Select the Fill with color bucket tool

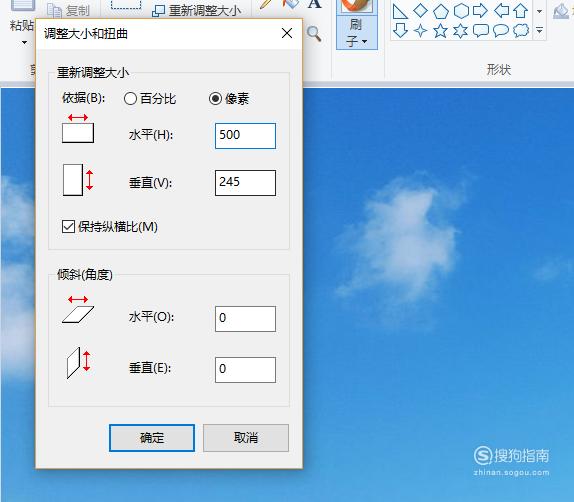click(x=290, y=4)
